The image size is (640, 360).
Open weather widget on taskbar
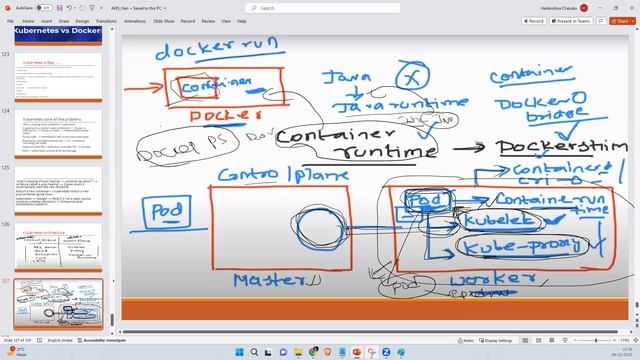click(x=16, y=351)
